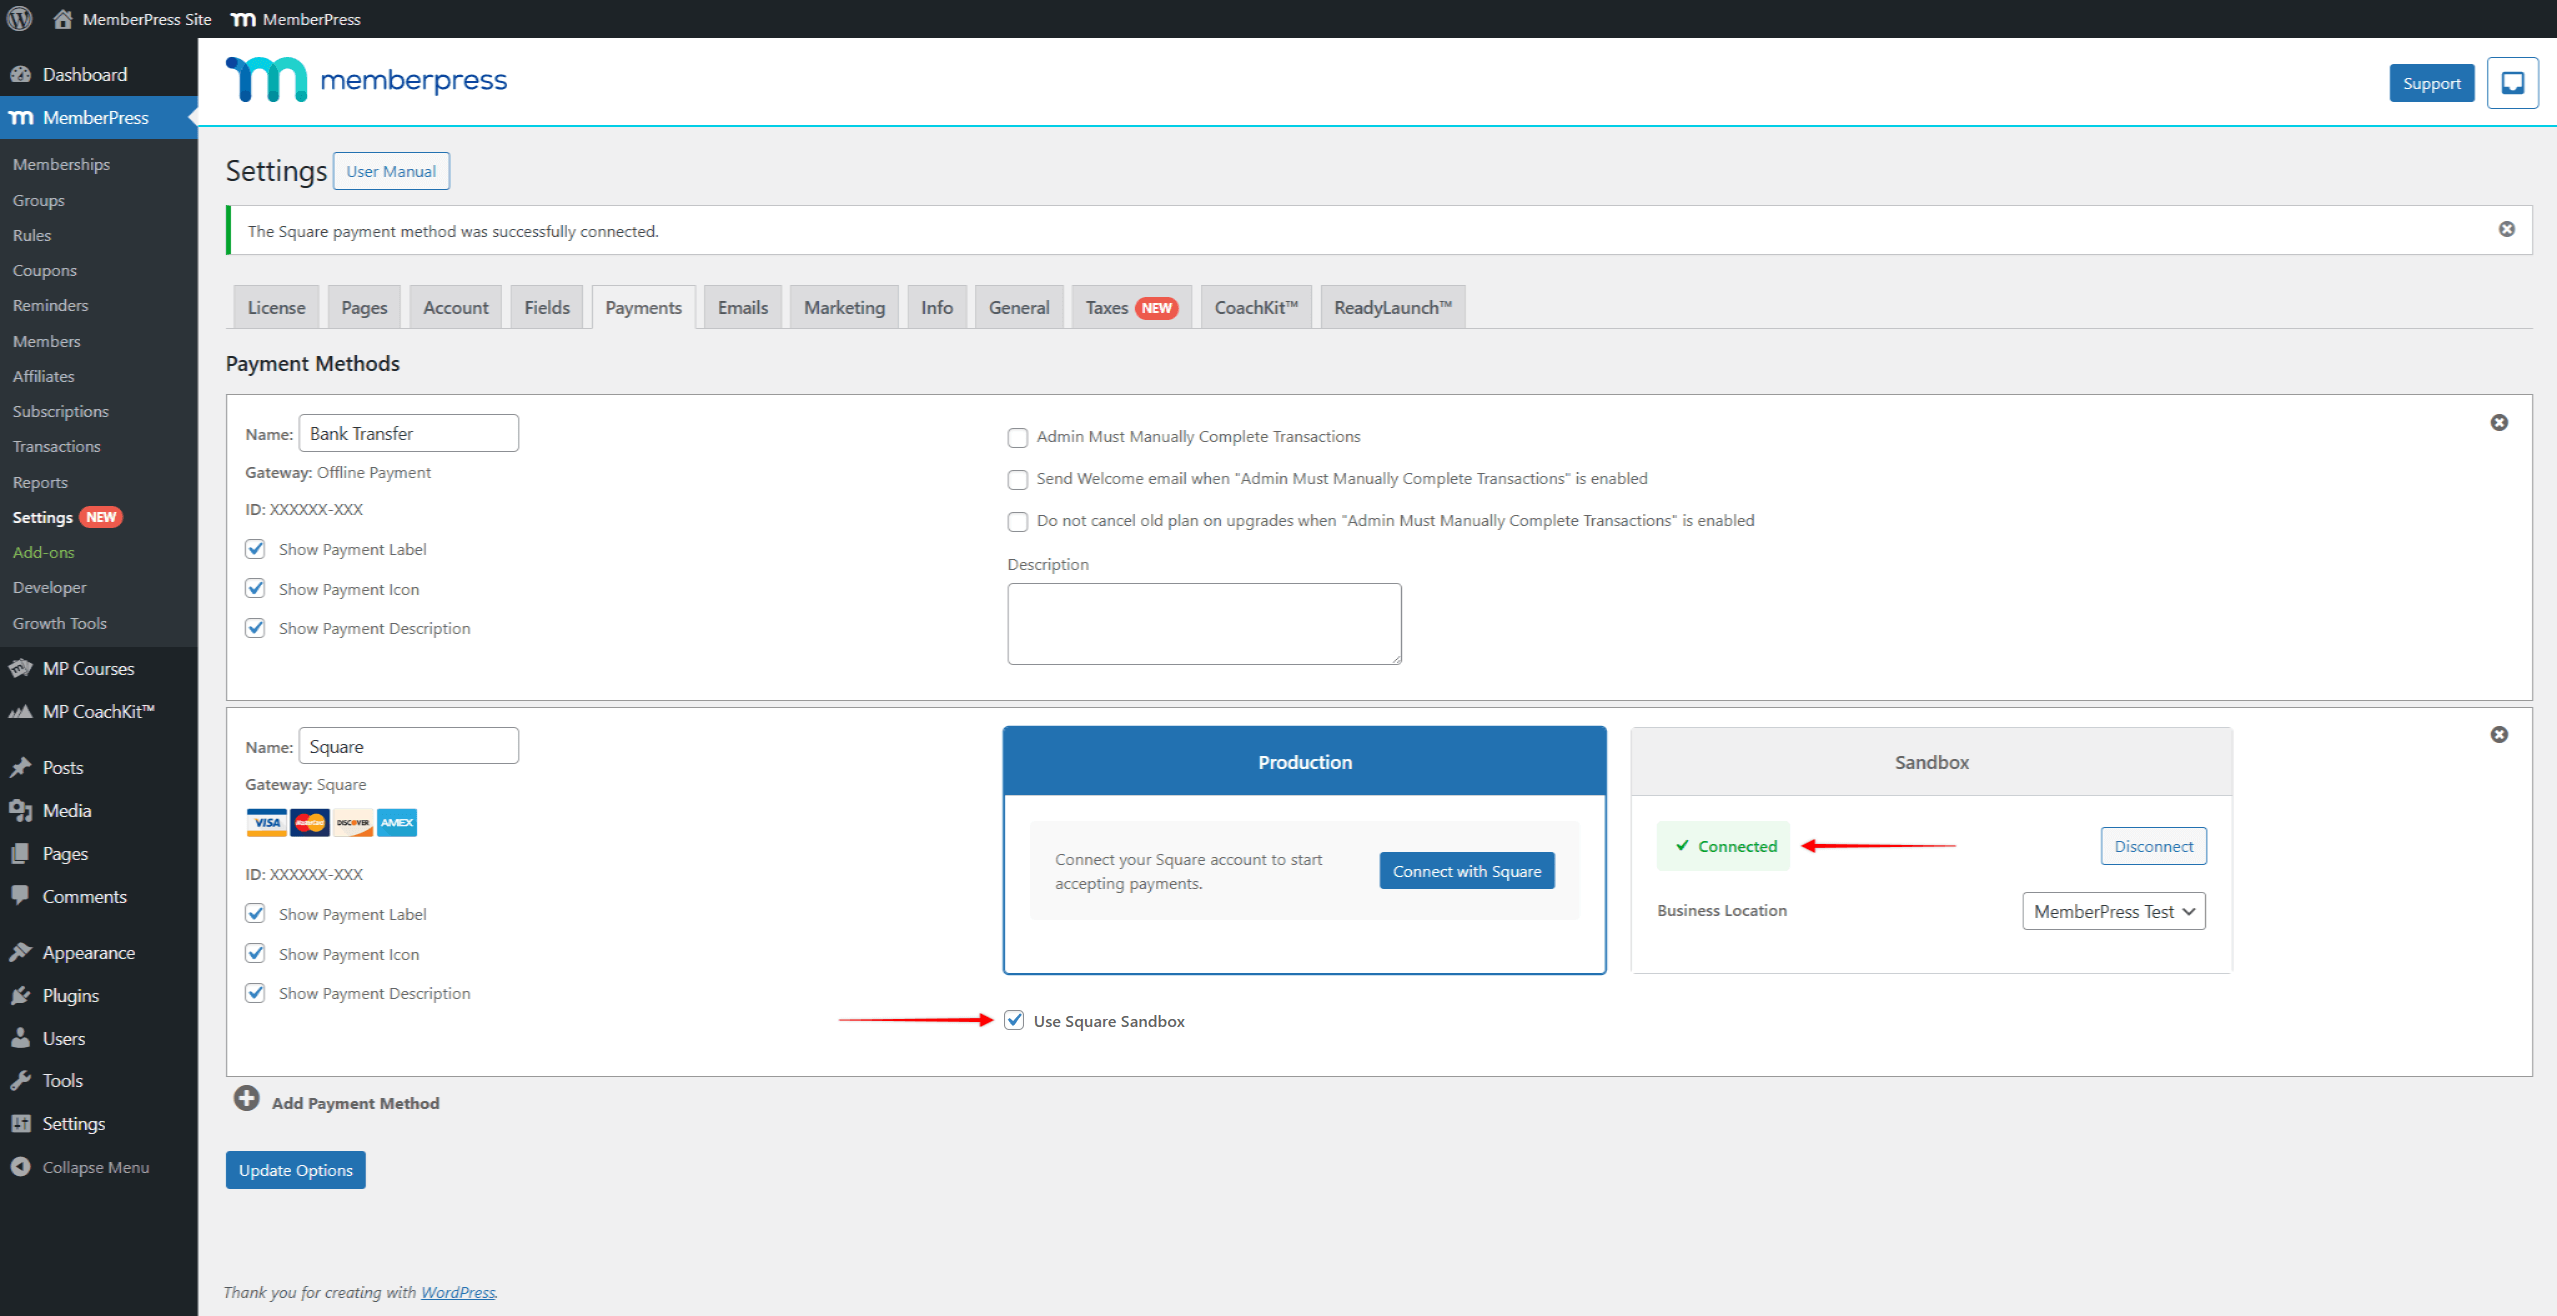This screenshot has height=1316, width=2557.
Task: Click the WordPress logo icon
Action: click(x=20, y=19)
